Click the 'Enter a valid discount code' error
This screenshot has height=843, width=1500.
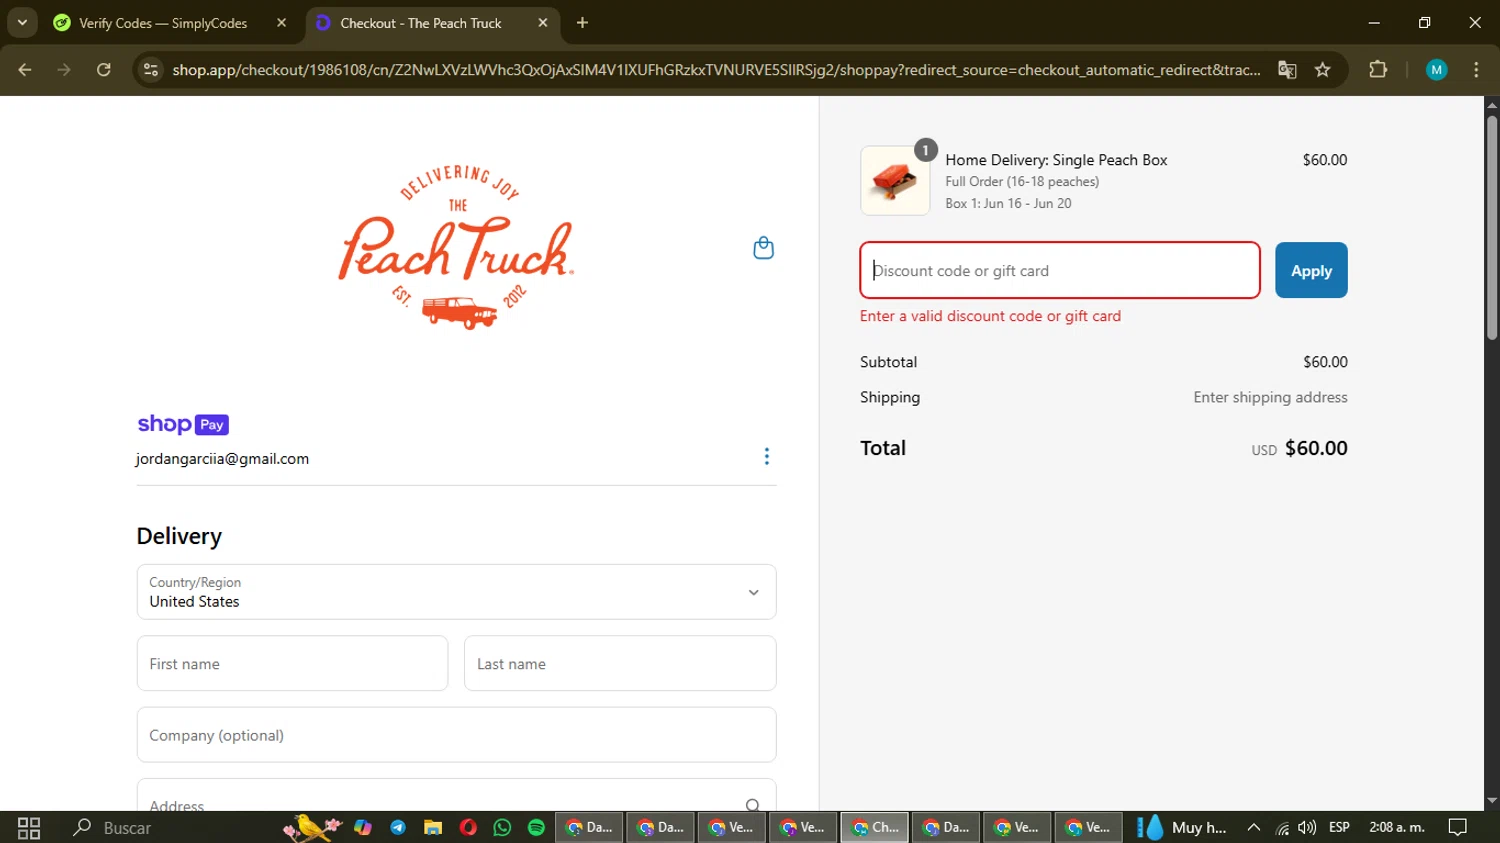(x=990, y=316)
